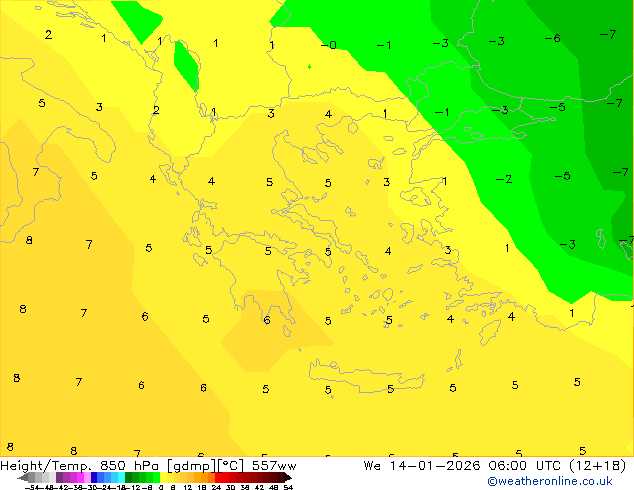Click the '-0' temperature value on the map
This screenshot has width=634, height=490.
coord(328,45)
